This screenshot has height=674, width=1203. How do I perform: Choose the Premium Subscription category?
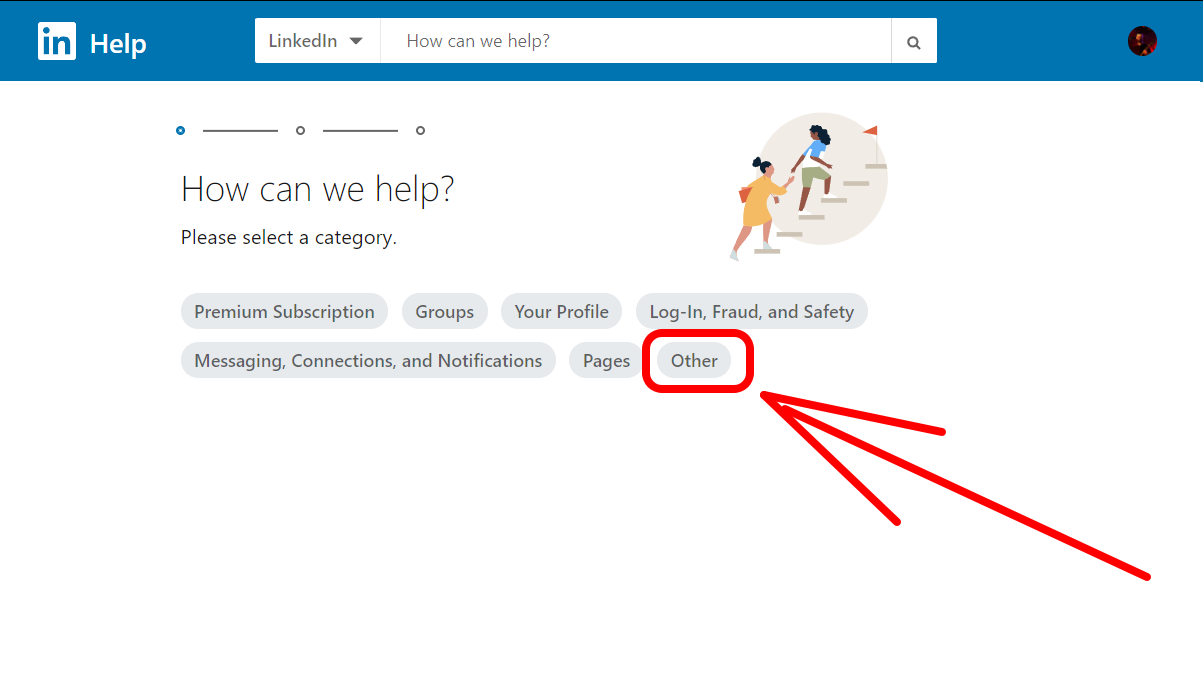point(284,311)
